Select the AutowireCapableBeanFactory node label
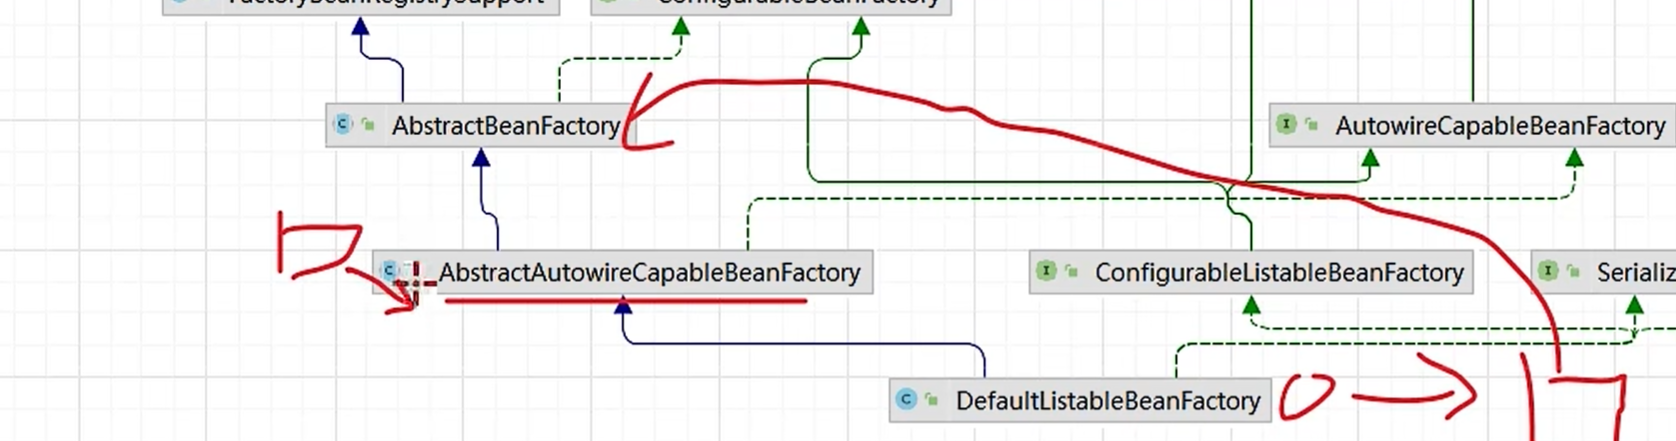The image size is (1676, 441). click(1500, 126)
